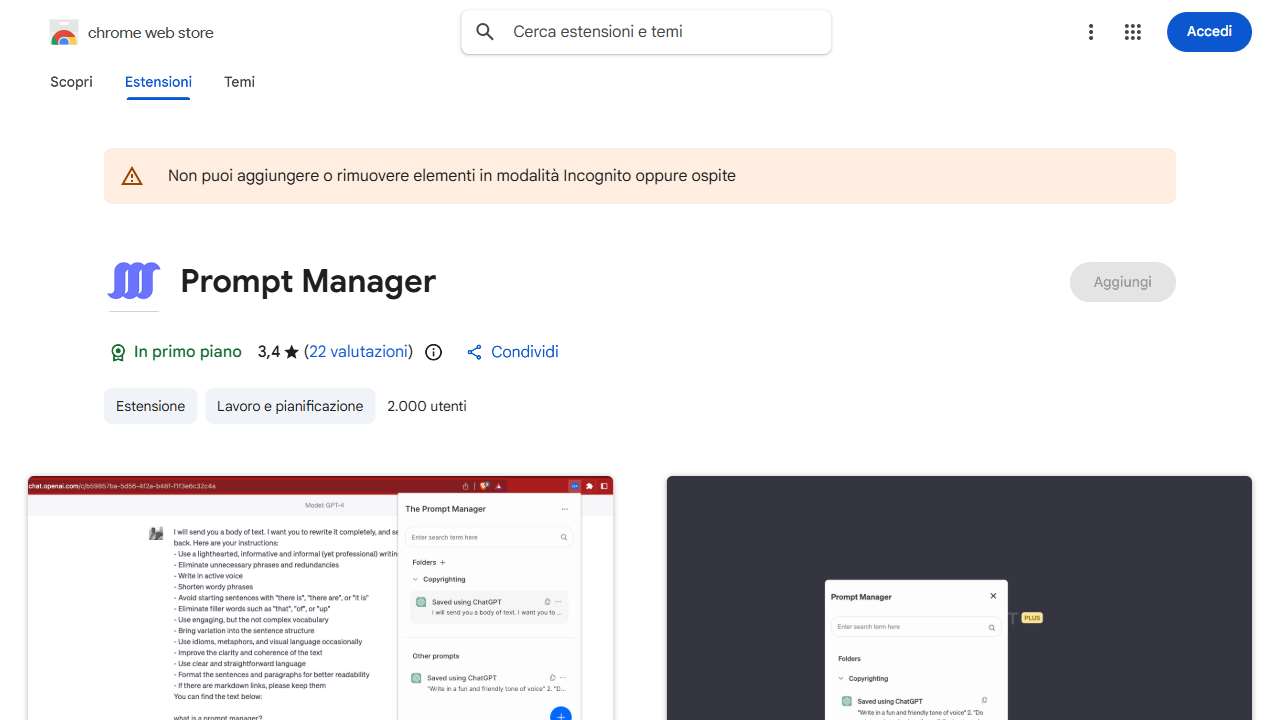Switch to the Scopri tab
Screen dimensions: 1280x720
coord(71,82)
